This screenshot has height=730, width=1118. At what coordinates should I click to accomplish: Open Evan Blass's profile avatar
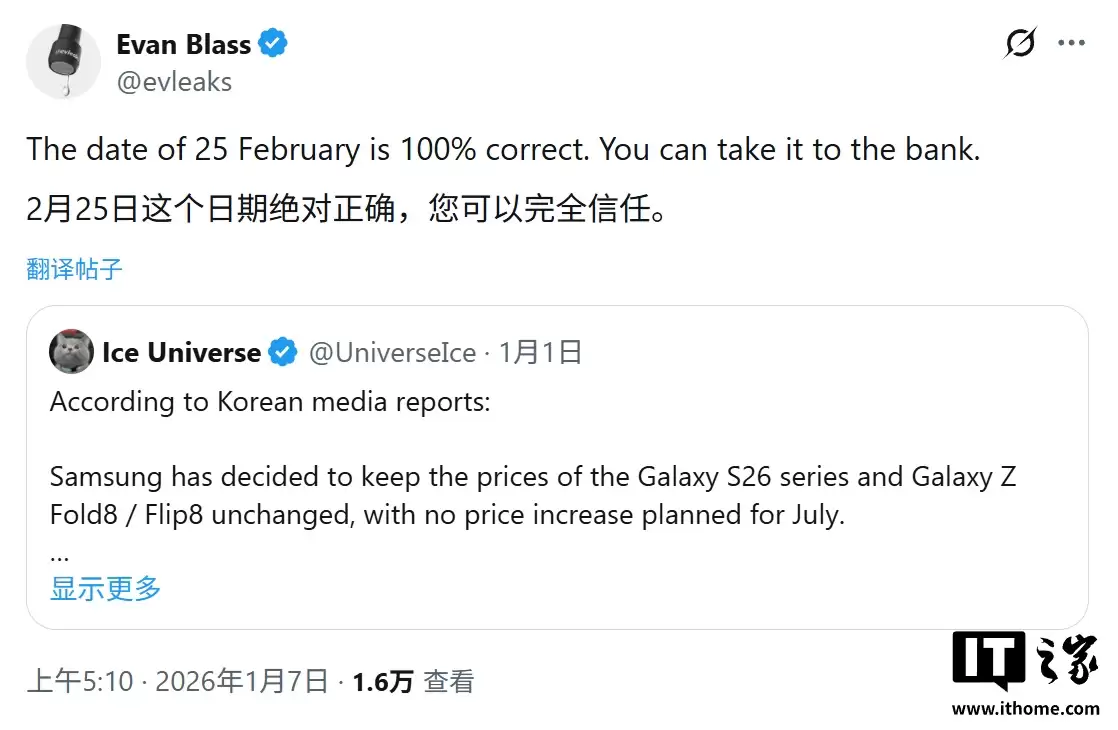pyautogui.click(x=64, y=61)
